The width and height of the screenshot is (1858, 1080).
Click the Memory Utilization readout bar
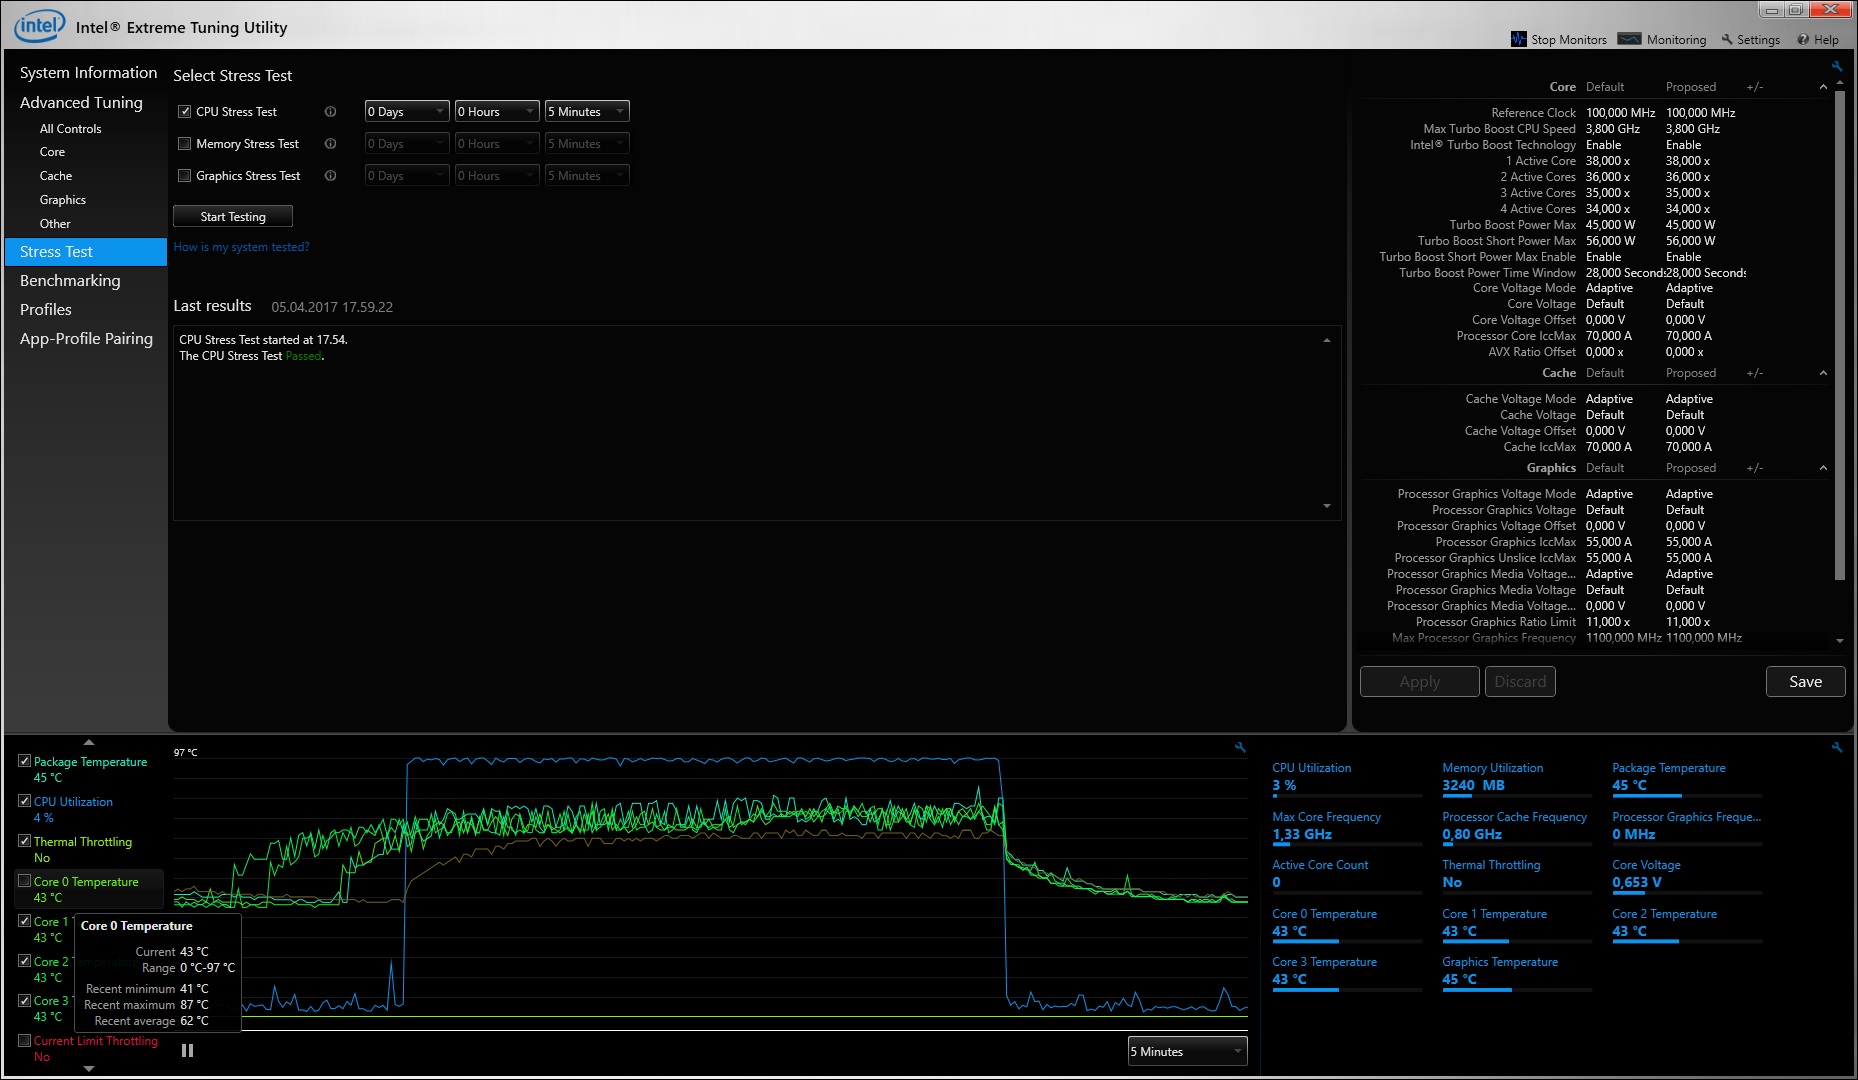[x=1517, y=796]
